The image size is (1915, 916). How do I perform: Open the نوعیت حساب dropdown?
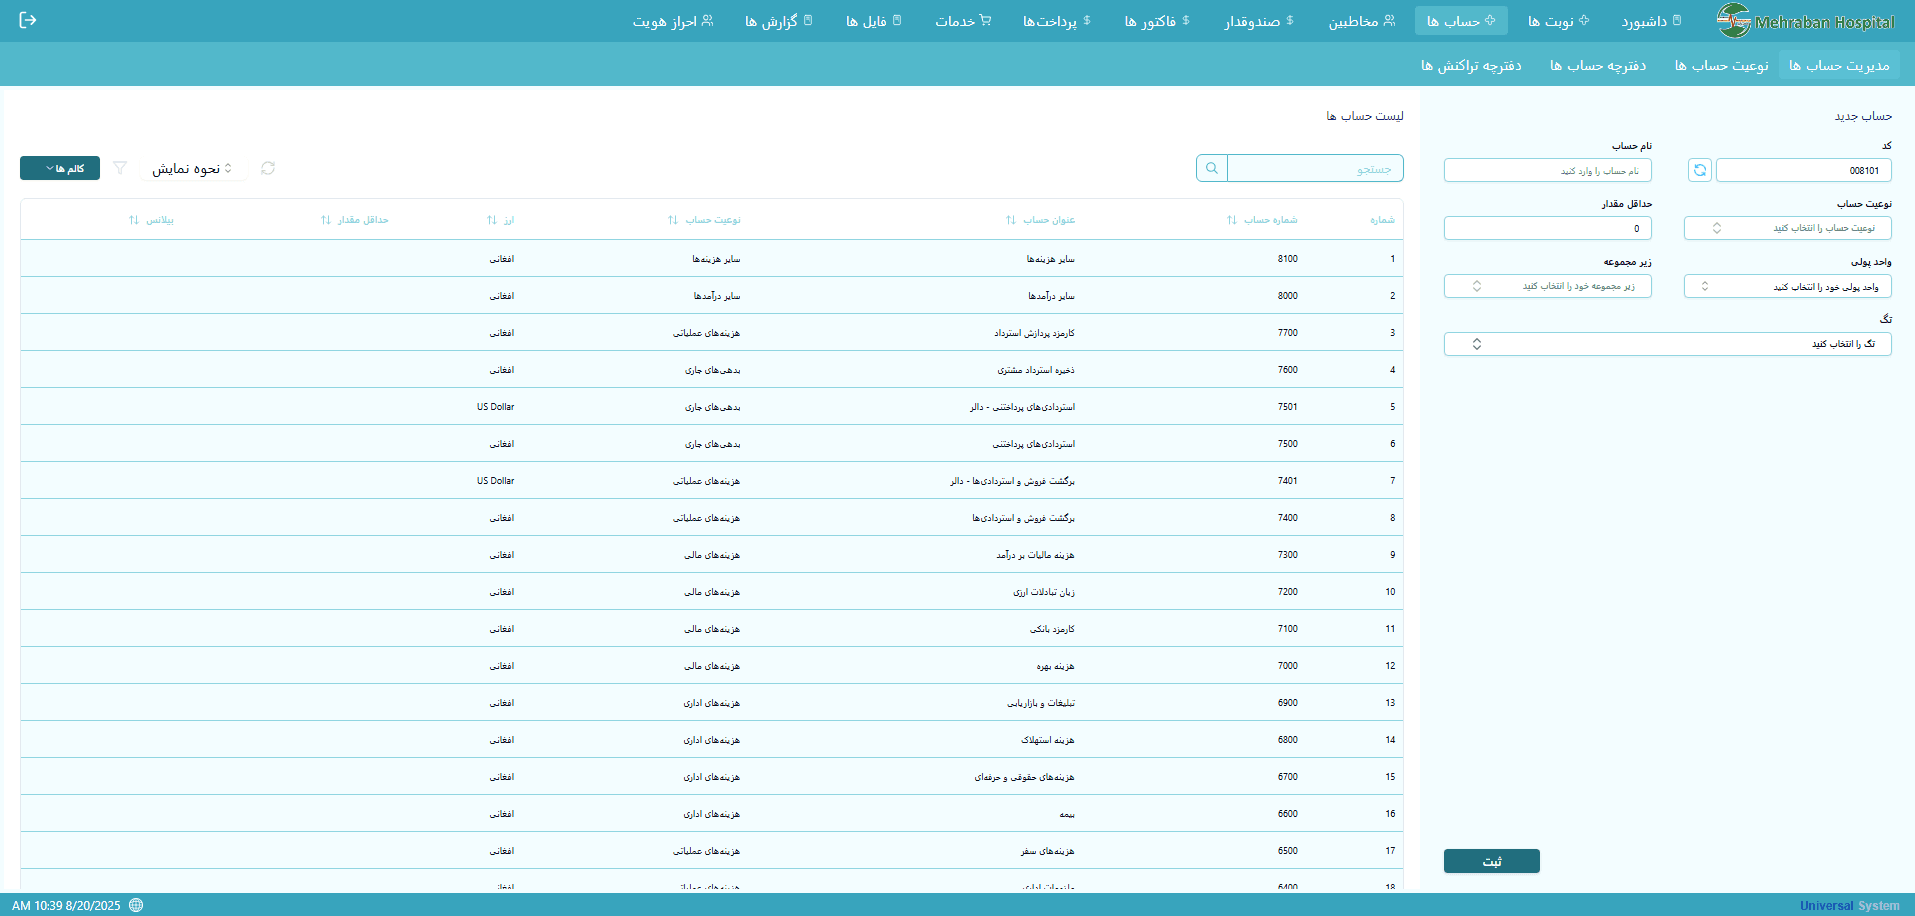coord(1787,228)
